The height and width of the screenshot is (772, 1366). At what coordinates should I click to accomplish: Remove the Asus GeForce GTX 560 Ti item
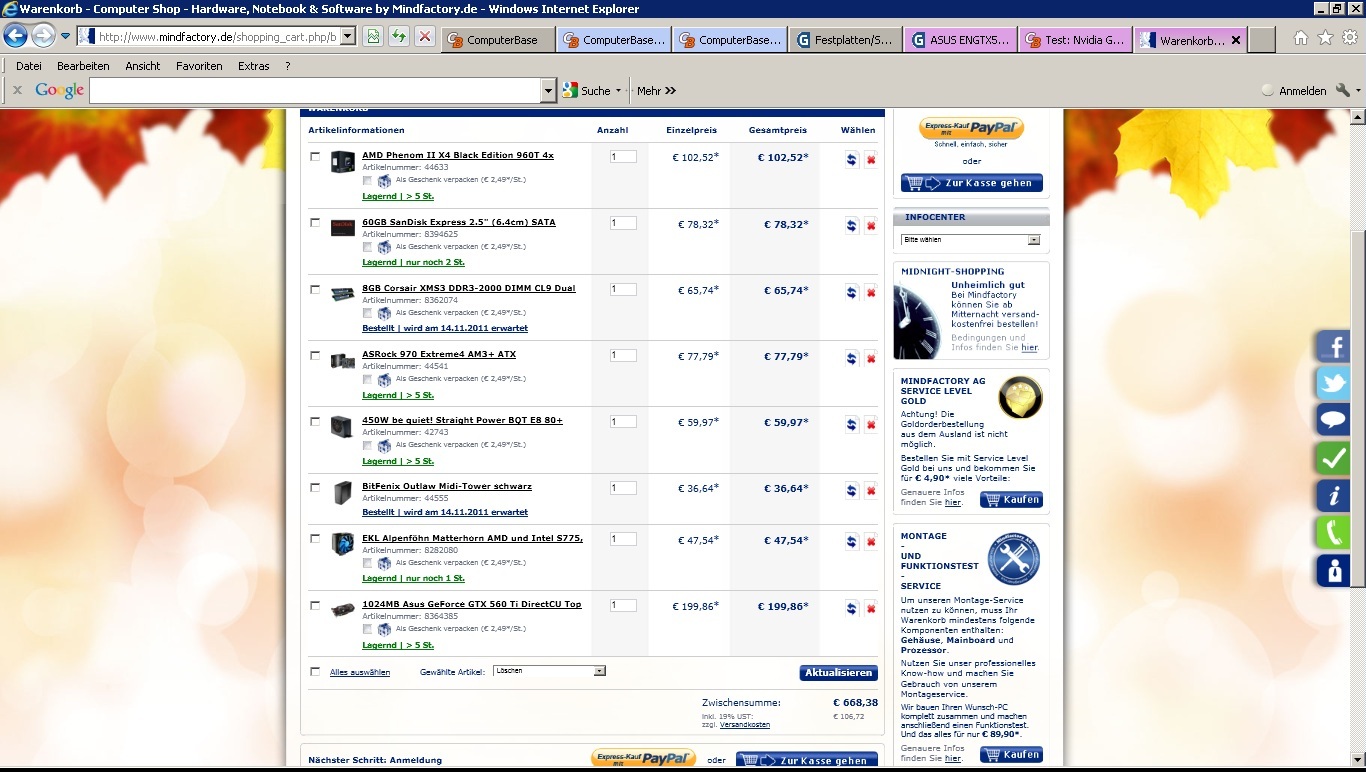(871, 608)
